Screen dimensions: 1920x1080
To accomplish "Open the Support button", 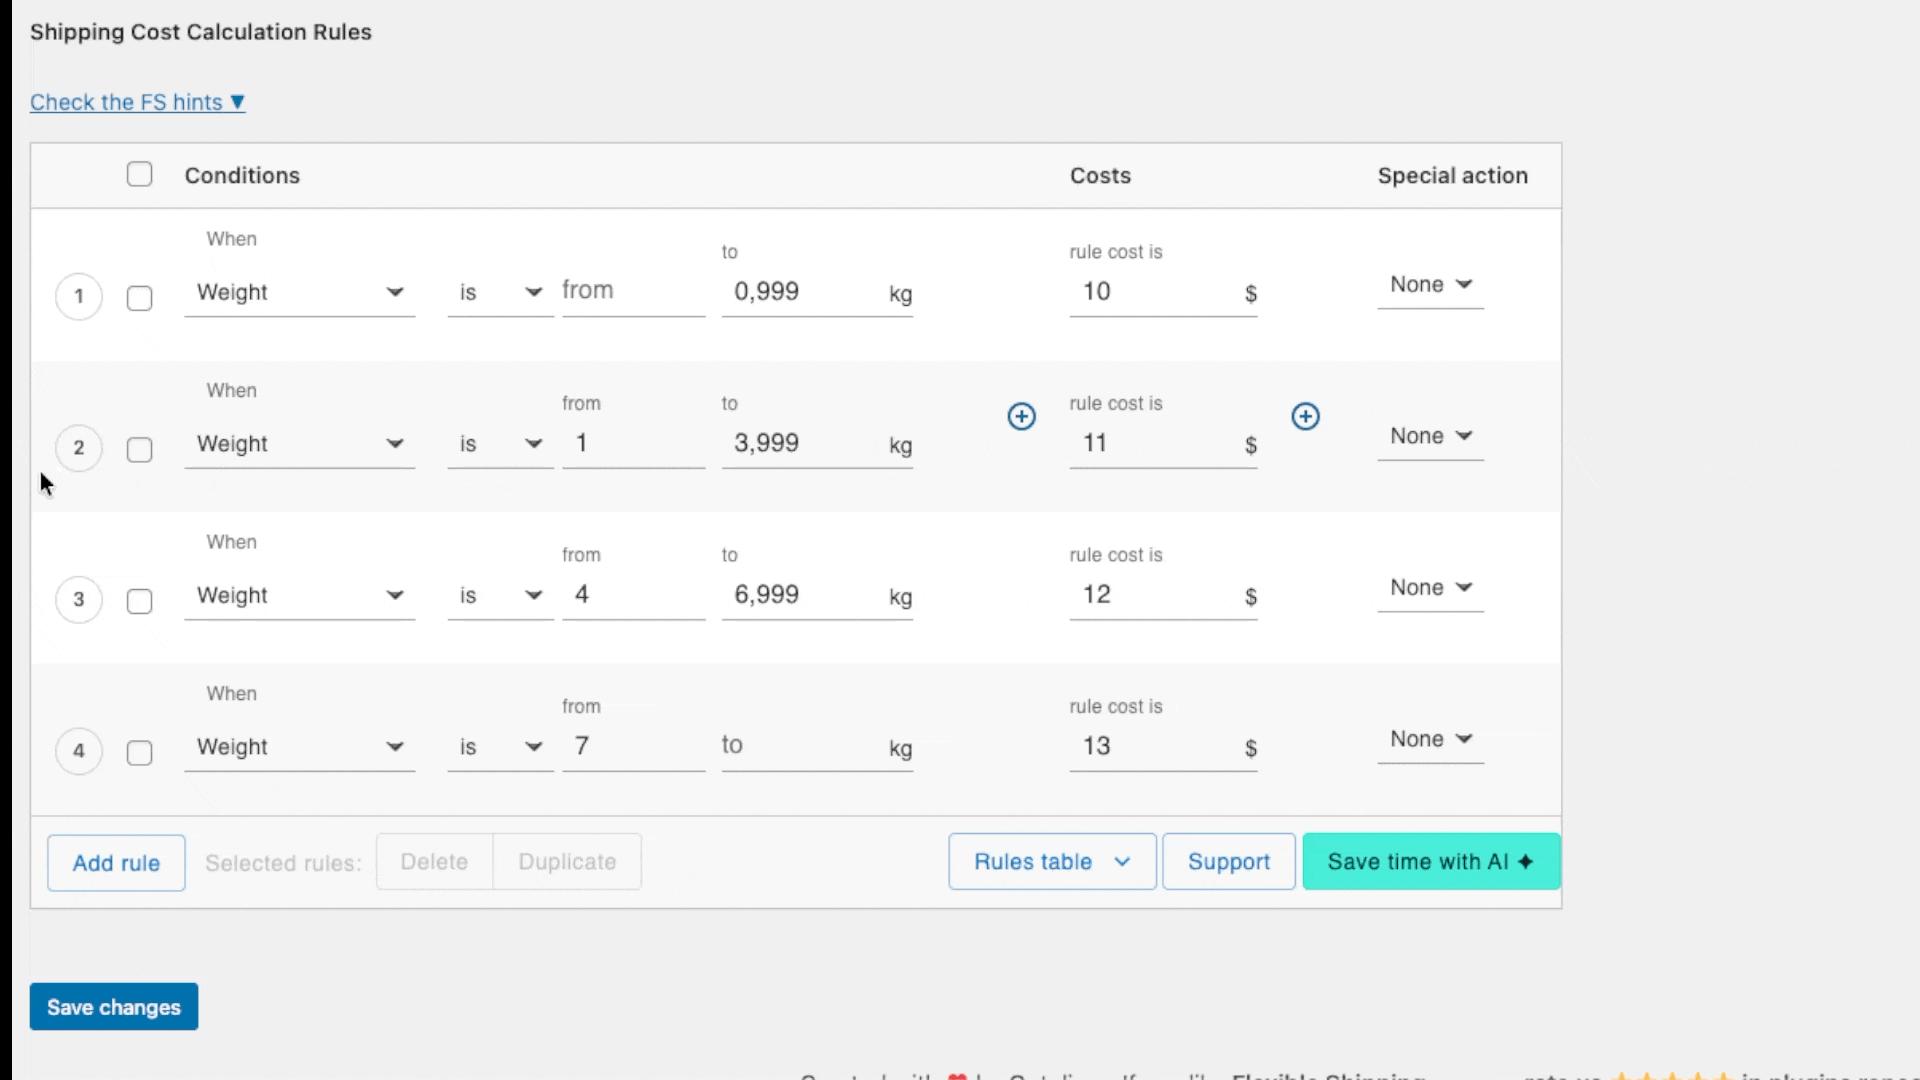I will (x=1228, y=862).
